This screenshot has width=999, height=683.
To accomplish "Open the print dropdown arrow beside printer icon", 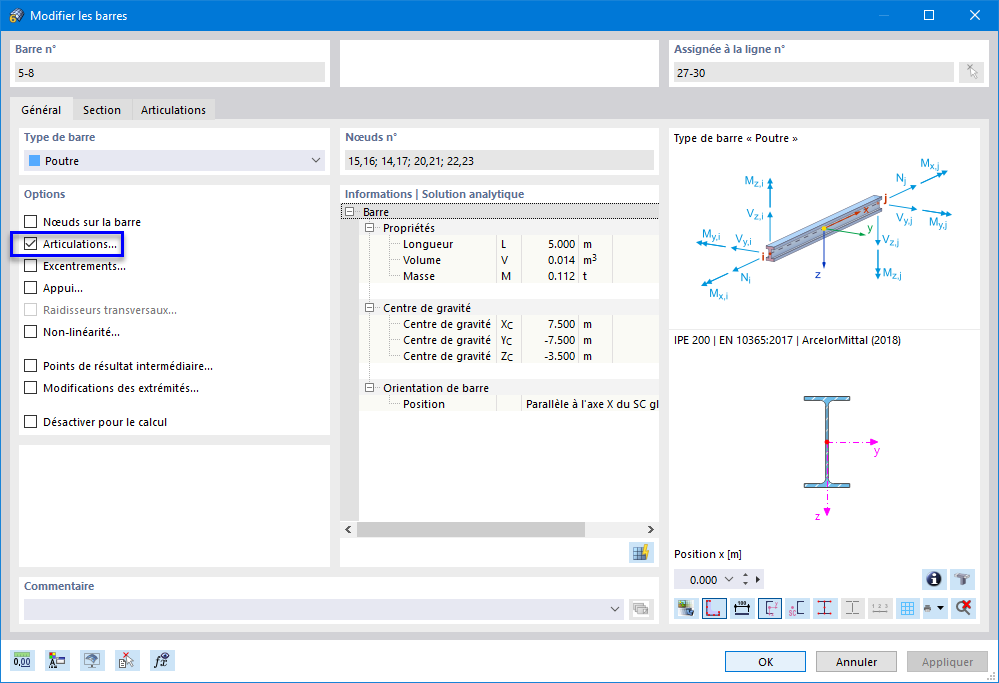I will (940, 608).
